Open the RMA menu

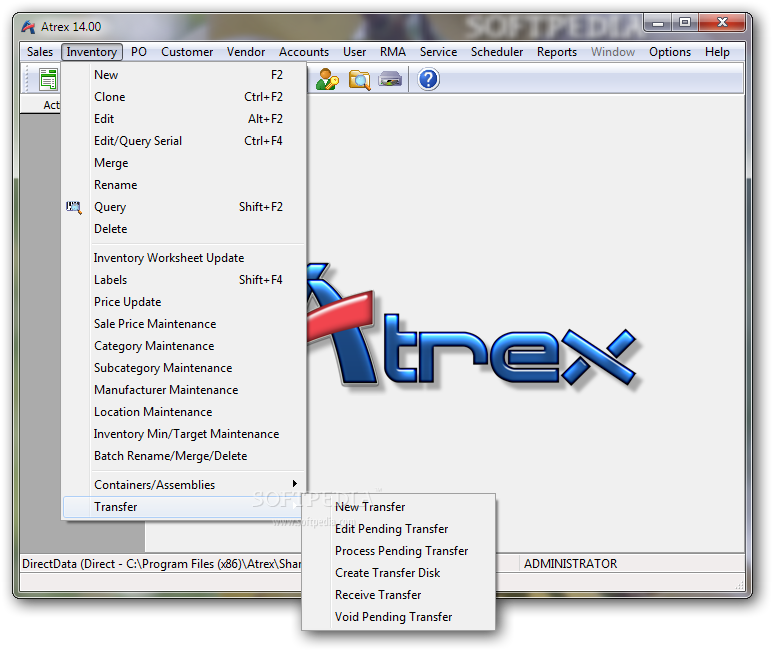point(393,52)
